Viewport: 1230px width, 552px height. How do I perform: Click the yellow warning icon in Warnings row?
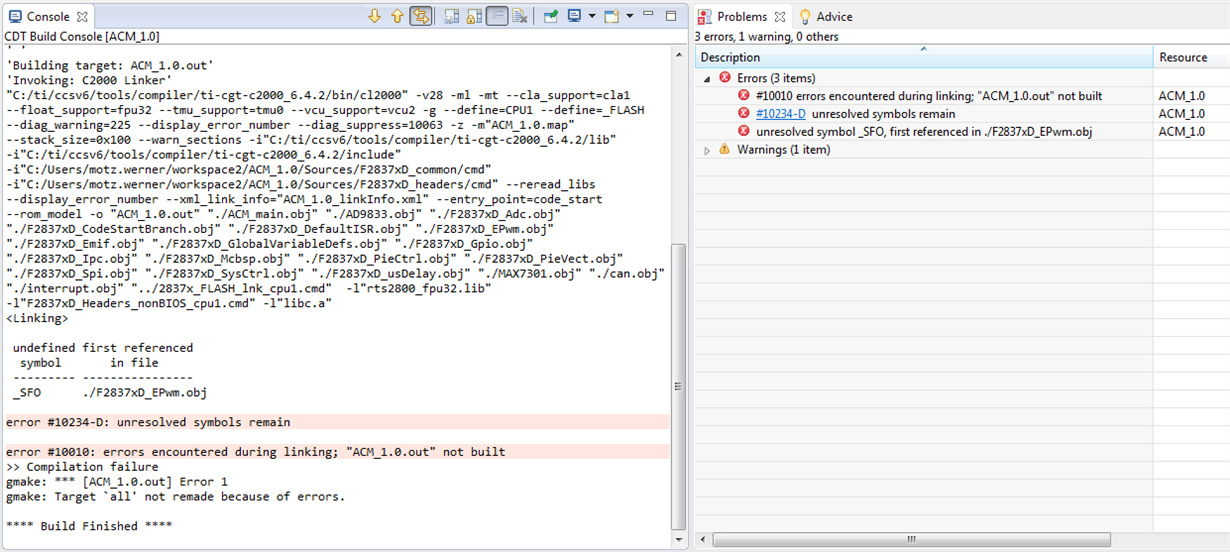pos(725,150)
